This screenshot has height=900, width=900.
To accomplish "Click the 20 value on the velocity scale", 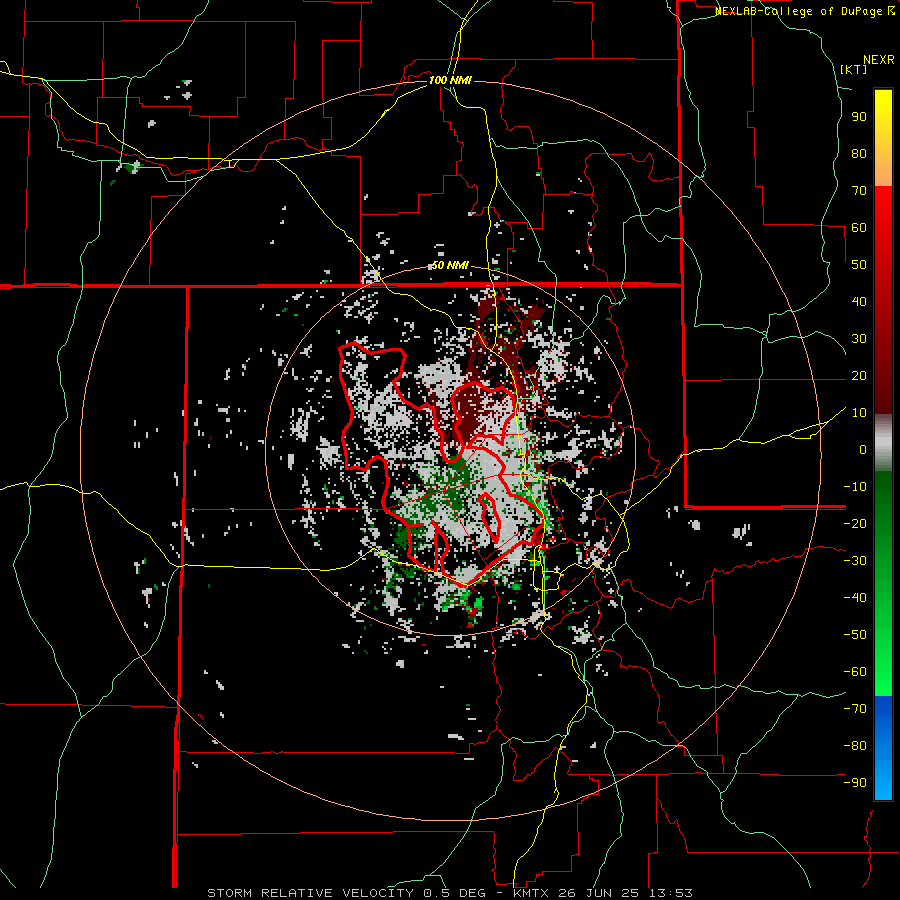I will pyautogui.click(x=859, y=375).
